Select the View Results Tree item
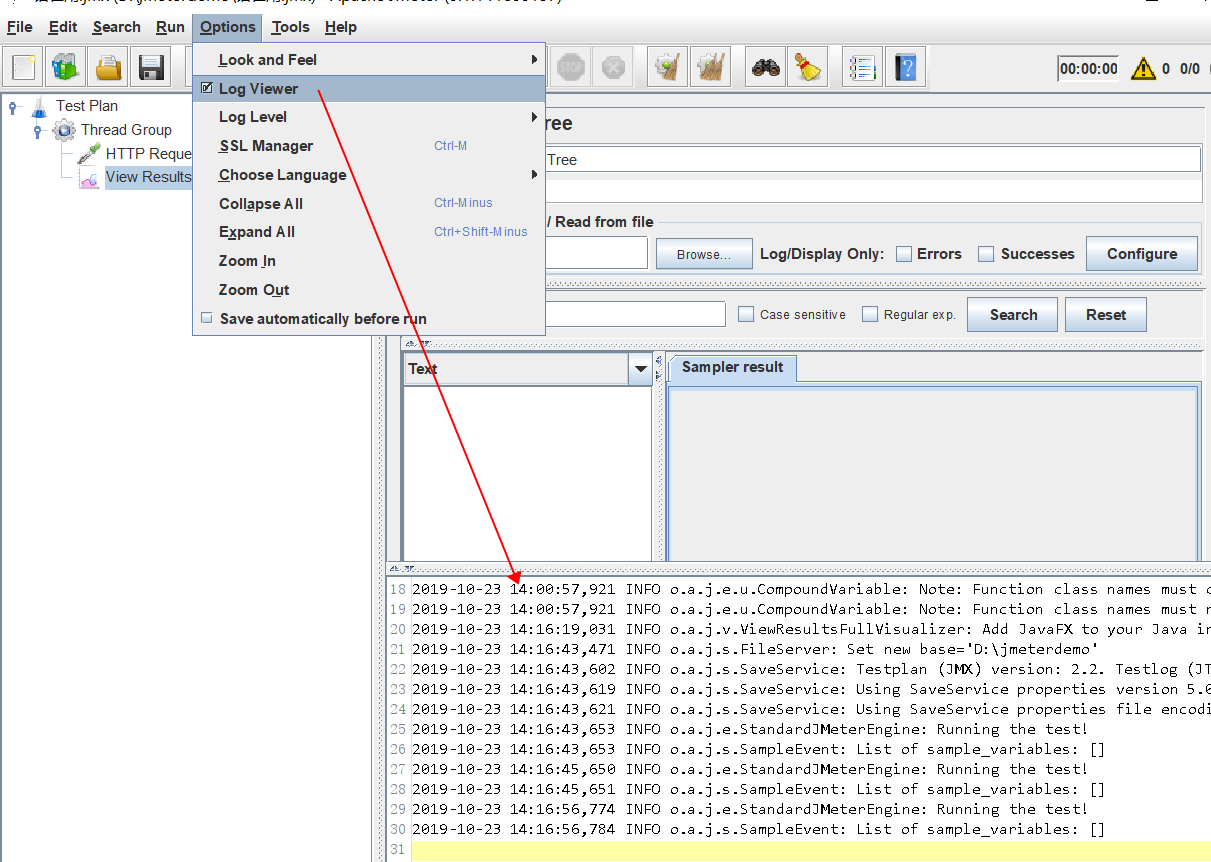Screen dimensions: 1211x862 pyautogui.click(x=148, y=177)
